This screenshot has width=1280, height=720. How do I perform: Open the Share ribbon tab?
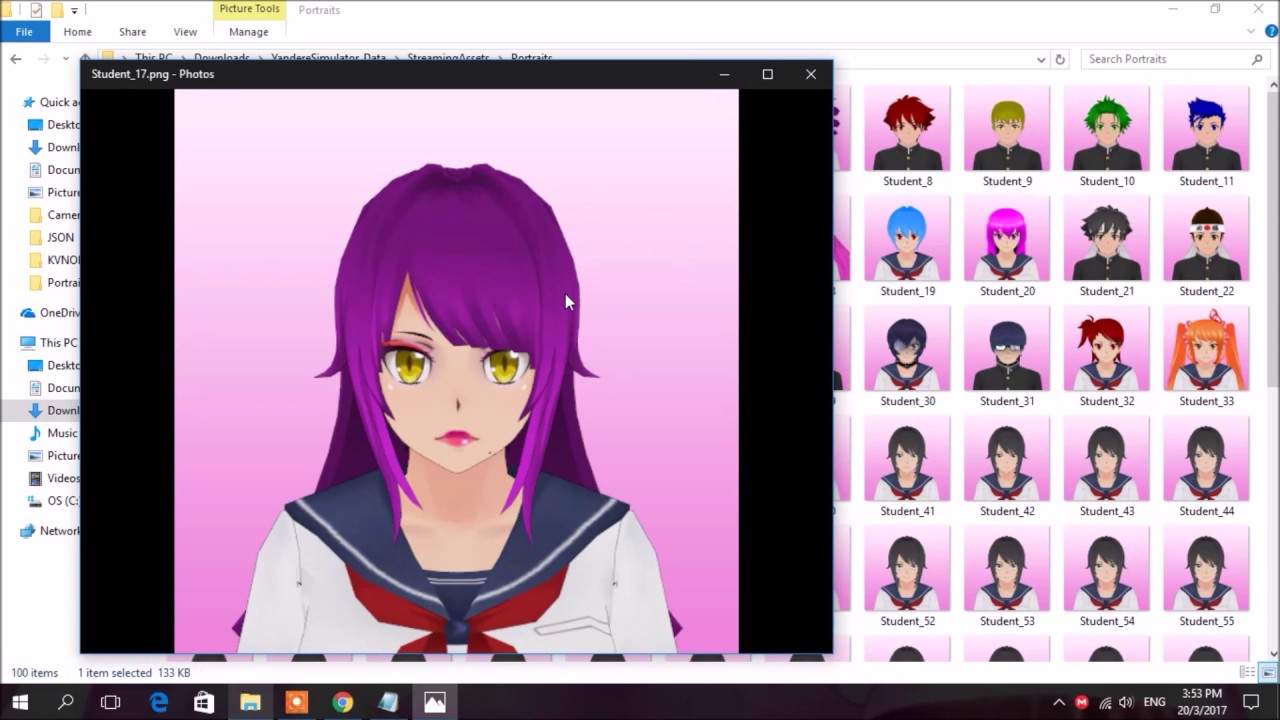132,32
